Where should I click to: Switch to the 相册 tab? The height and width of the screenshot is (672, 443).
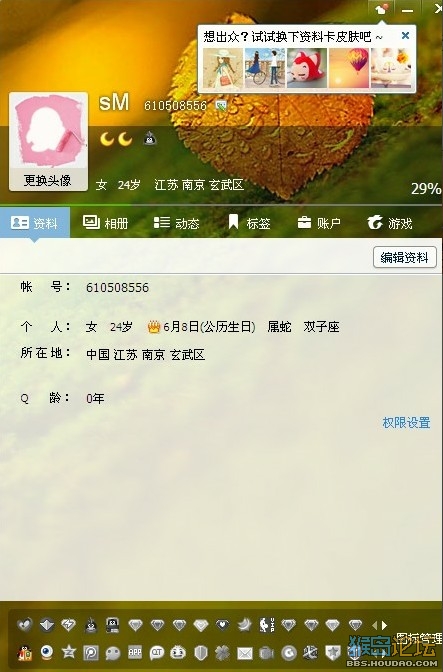(105, 223)
